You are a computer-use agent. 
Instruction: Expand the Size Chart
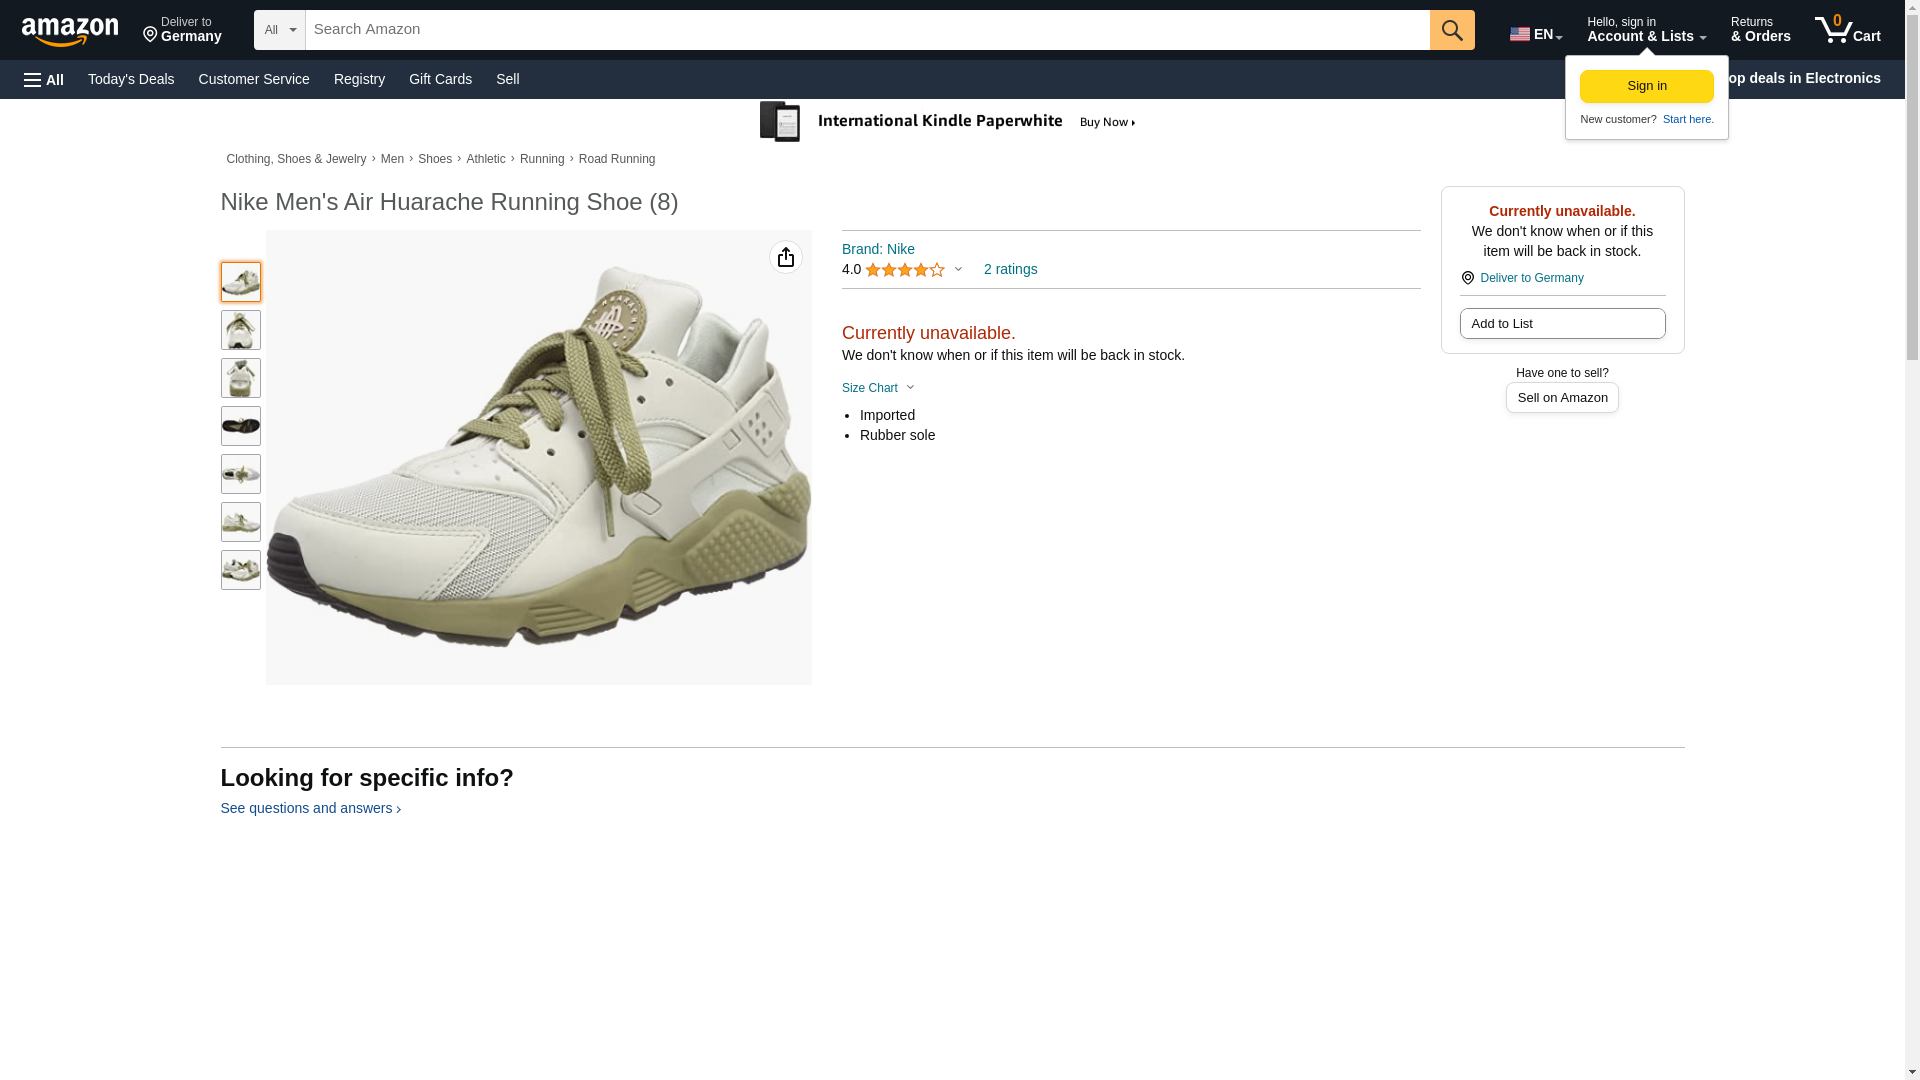click(x=878, y=388)
